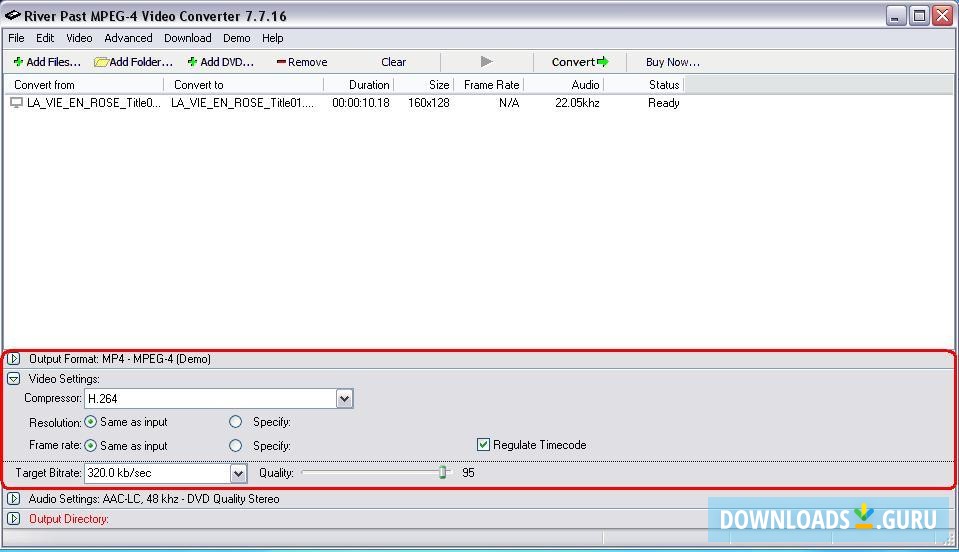Viewport: 959px width, 552px height.
Task: Click the N/A frame rate cell
Action: pyautogui.click(x=509, y=103)
